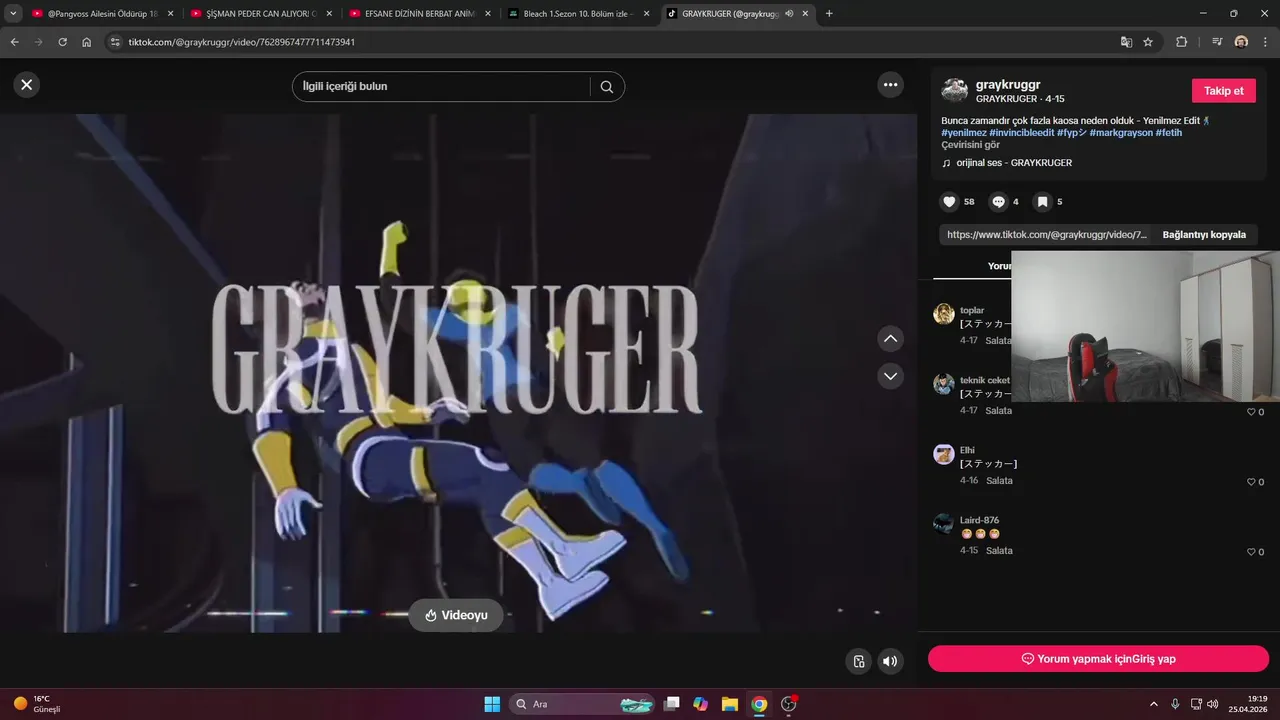Image resolution: width=1280 pixels, height=720 pixels.
Task: Open File Explorer from taskbar
Action: pyautogui.click(x=730, y=704)
